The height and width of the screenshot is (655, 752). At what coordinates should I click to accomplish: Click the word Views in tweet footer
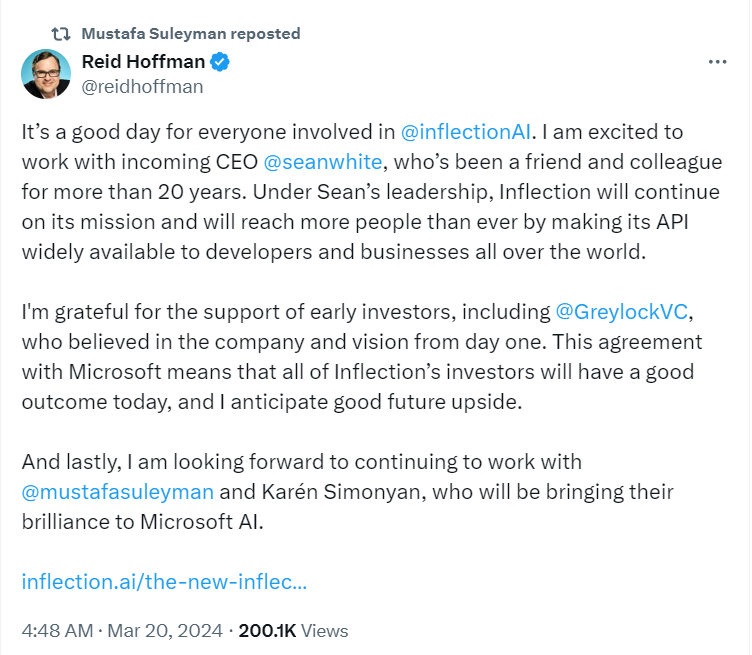[324, 631]
